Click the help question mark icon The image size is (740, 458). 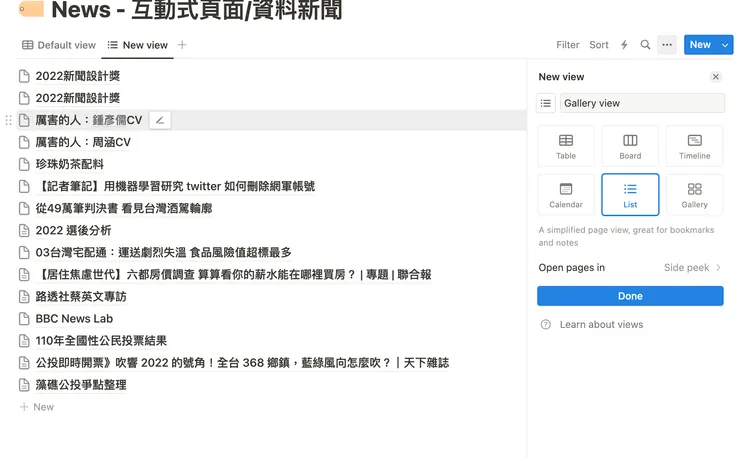coord(546,324)
